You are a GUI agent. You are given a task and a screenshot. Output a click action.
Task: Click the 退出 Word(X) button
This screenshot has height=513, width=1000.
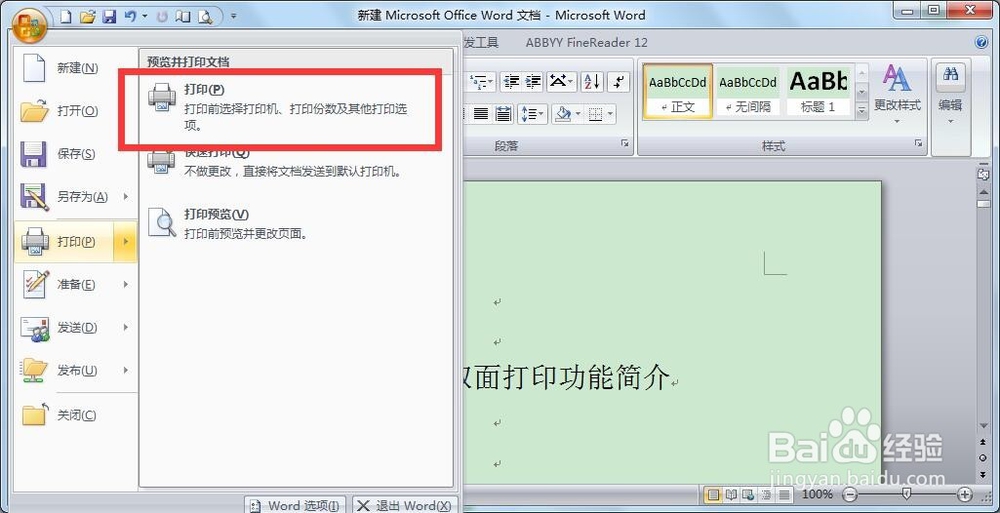tap(405, 505)
